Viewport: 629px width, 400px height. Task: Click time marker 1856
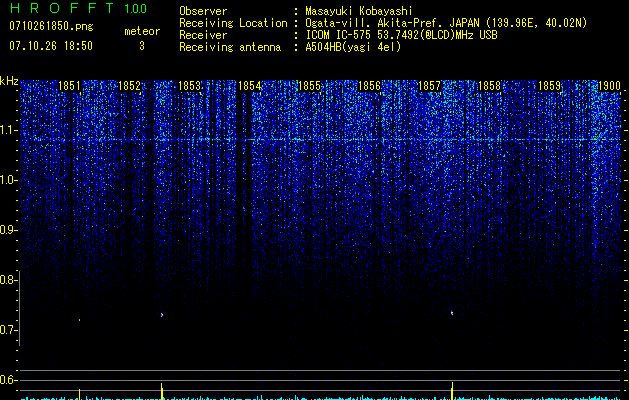[369, 86]
